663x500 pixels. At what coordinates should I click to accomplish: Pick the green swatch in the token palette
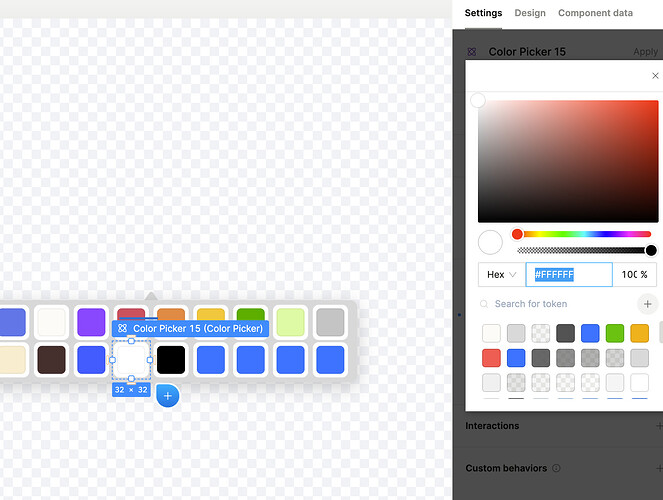pos(614,333)
